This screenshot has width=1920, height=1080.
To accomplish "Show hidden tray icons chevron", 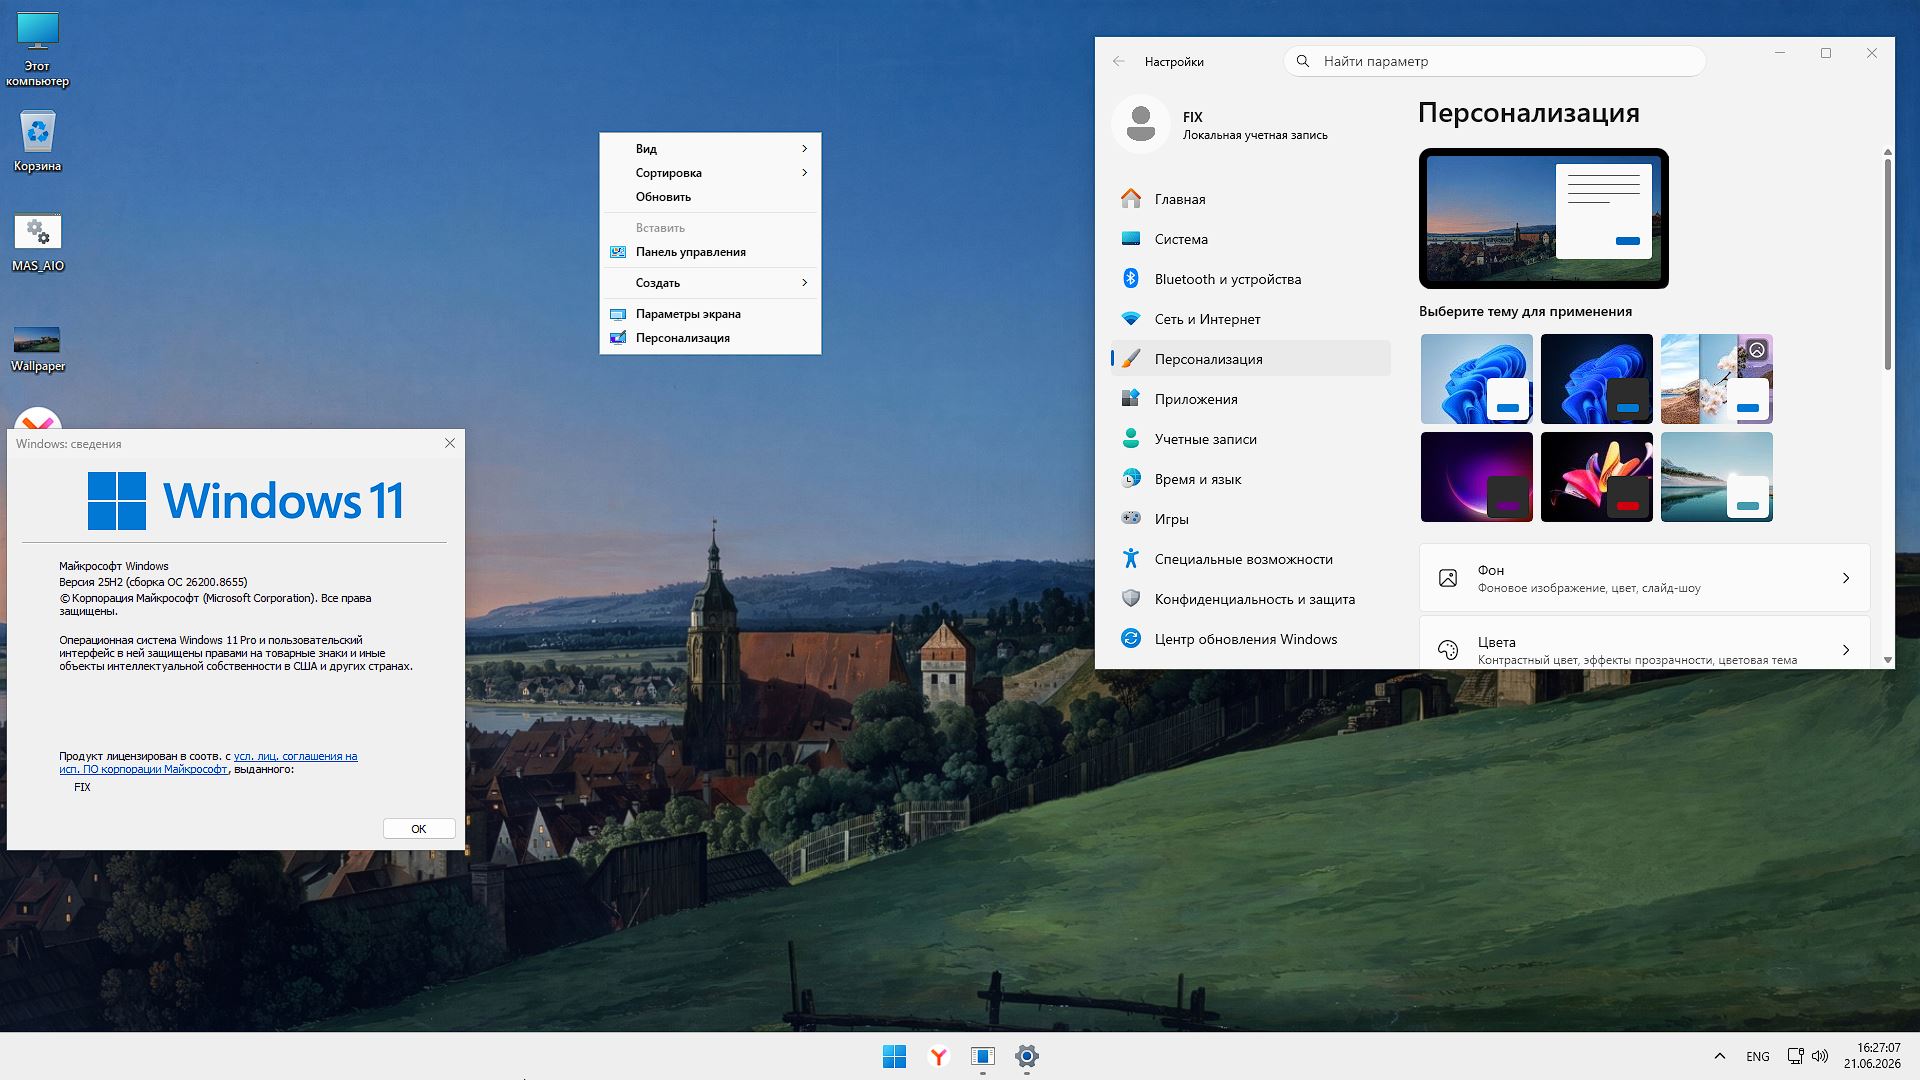I will [1720, 1056].
